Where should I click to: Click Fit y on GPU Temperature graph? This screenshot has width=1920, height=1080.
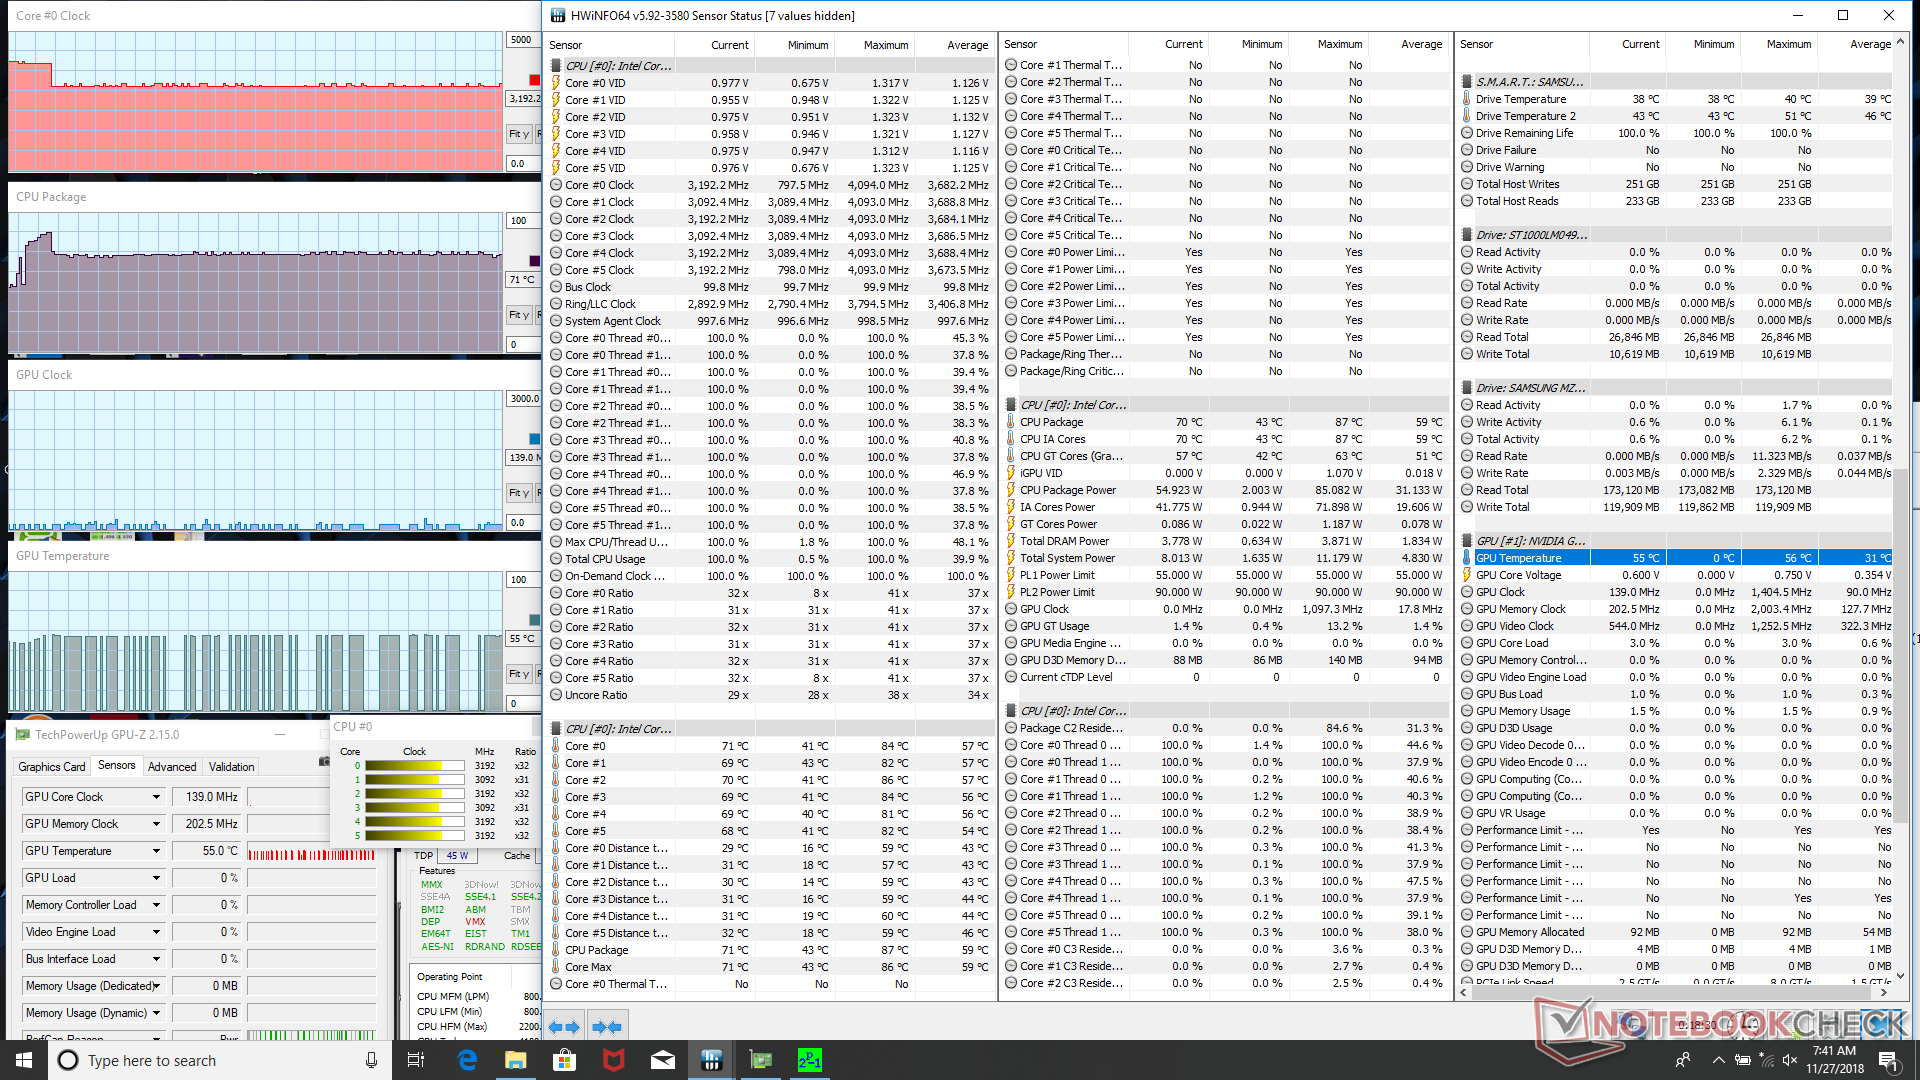(518, 674)
